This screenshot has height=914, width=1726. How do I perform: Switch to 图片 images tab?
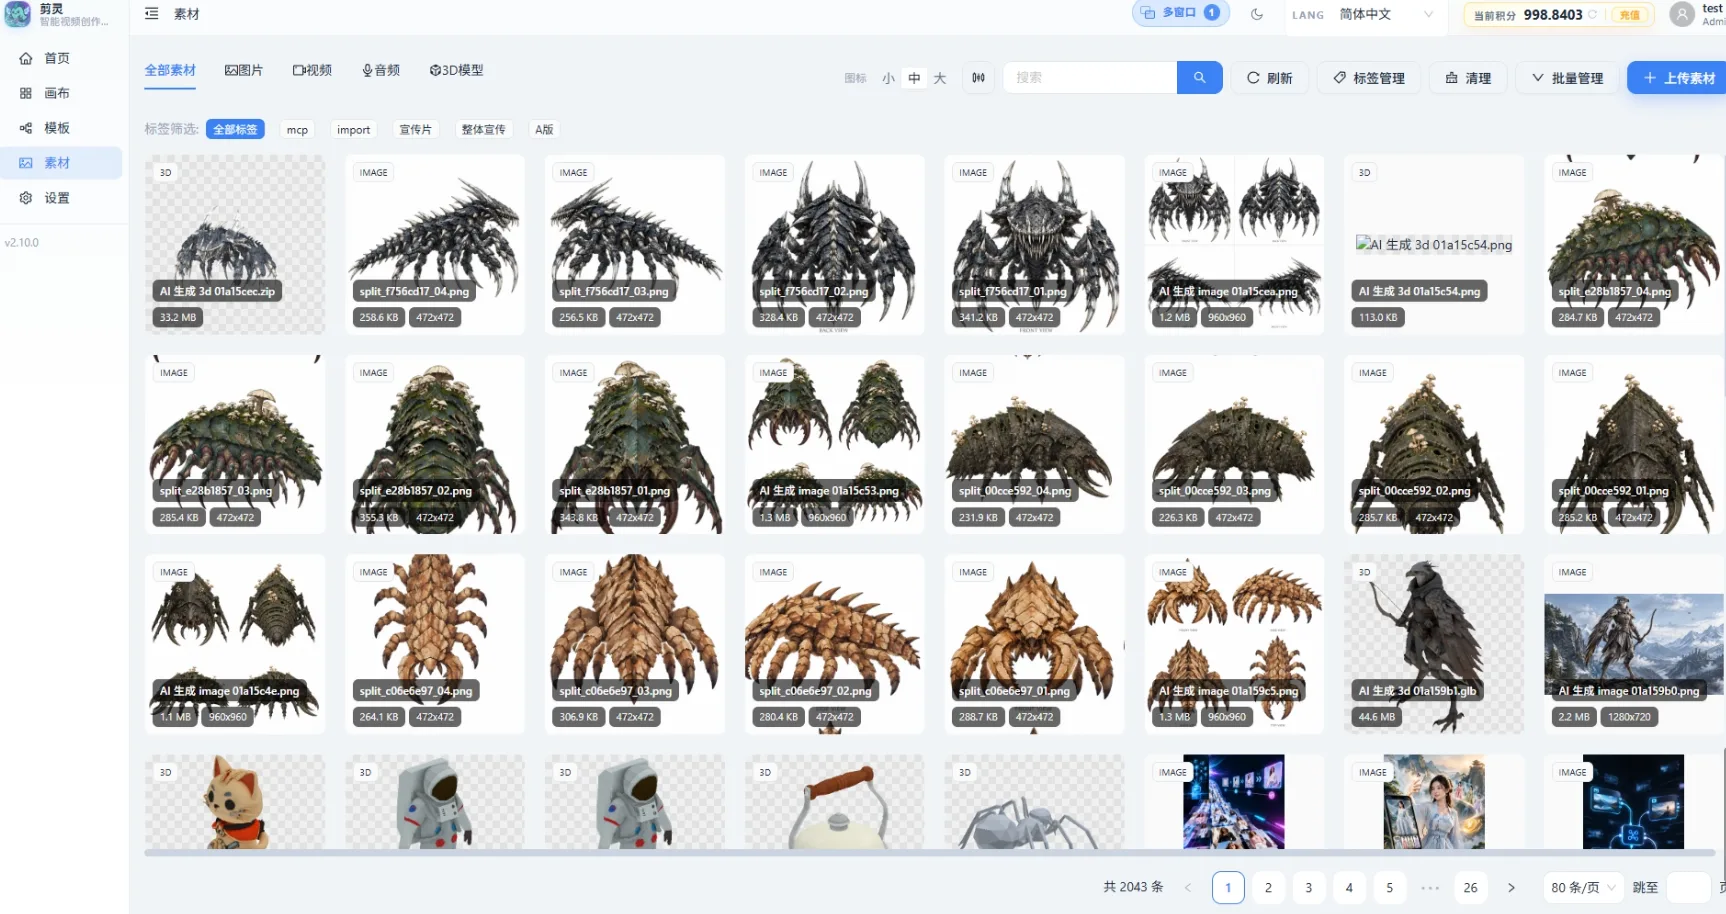pyautogui.click(x=244, y=70)
